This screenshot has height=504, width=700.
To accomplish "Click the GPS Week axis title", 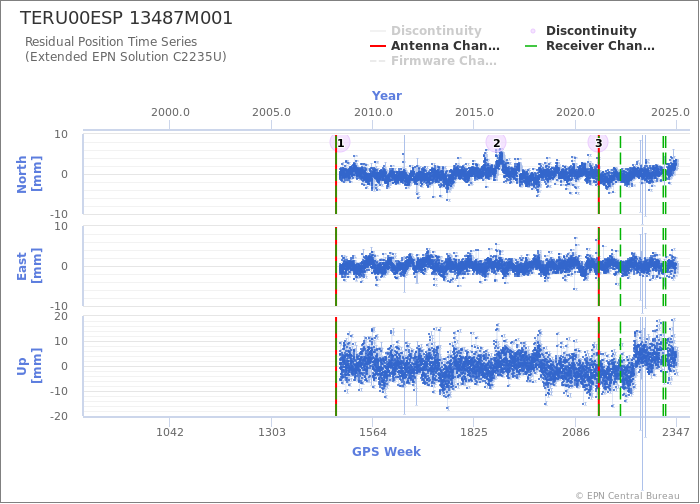I will tap(387, 452).
